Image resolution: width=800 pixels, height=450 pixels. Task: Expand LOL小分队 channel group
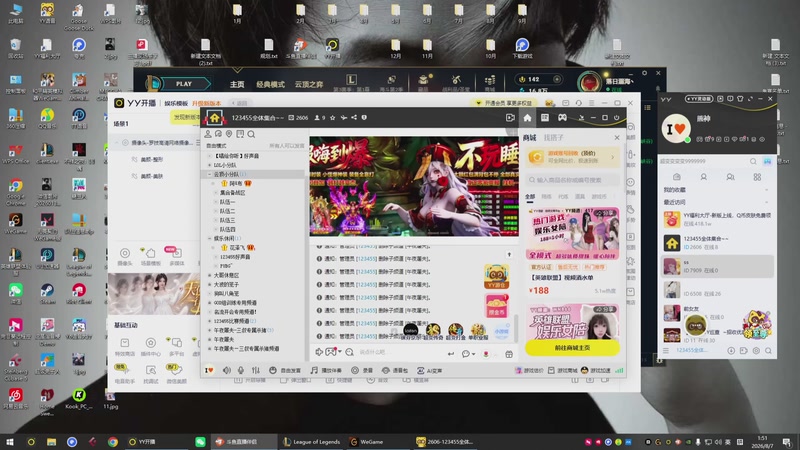(x=209, y=165)
